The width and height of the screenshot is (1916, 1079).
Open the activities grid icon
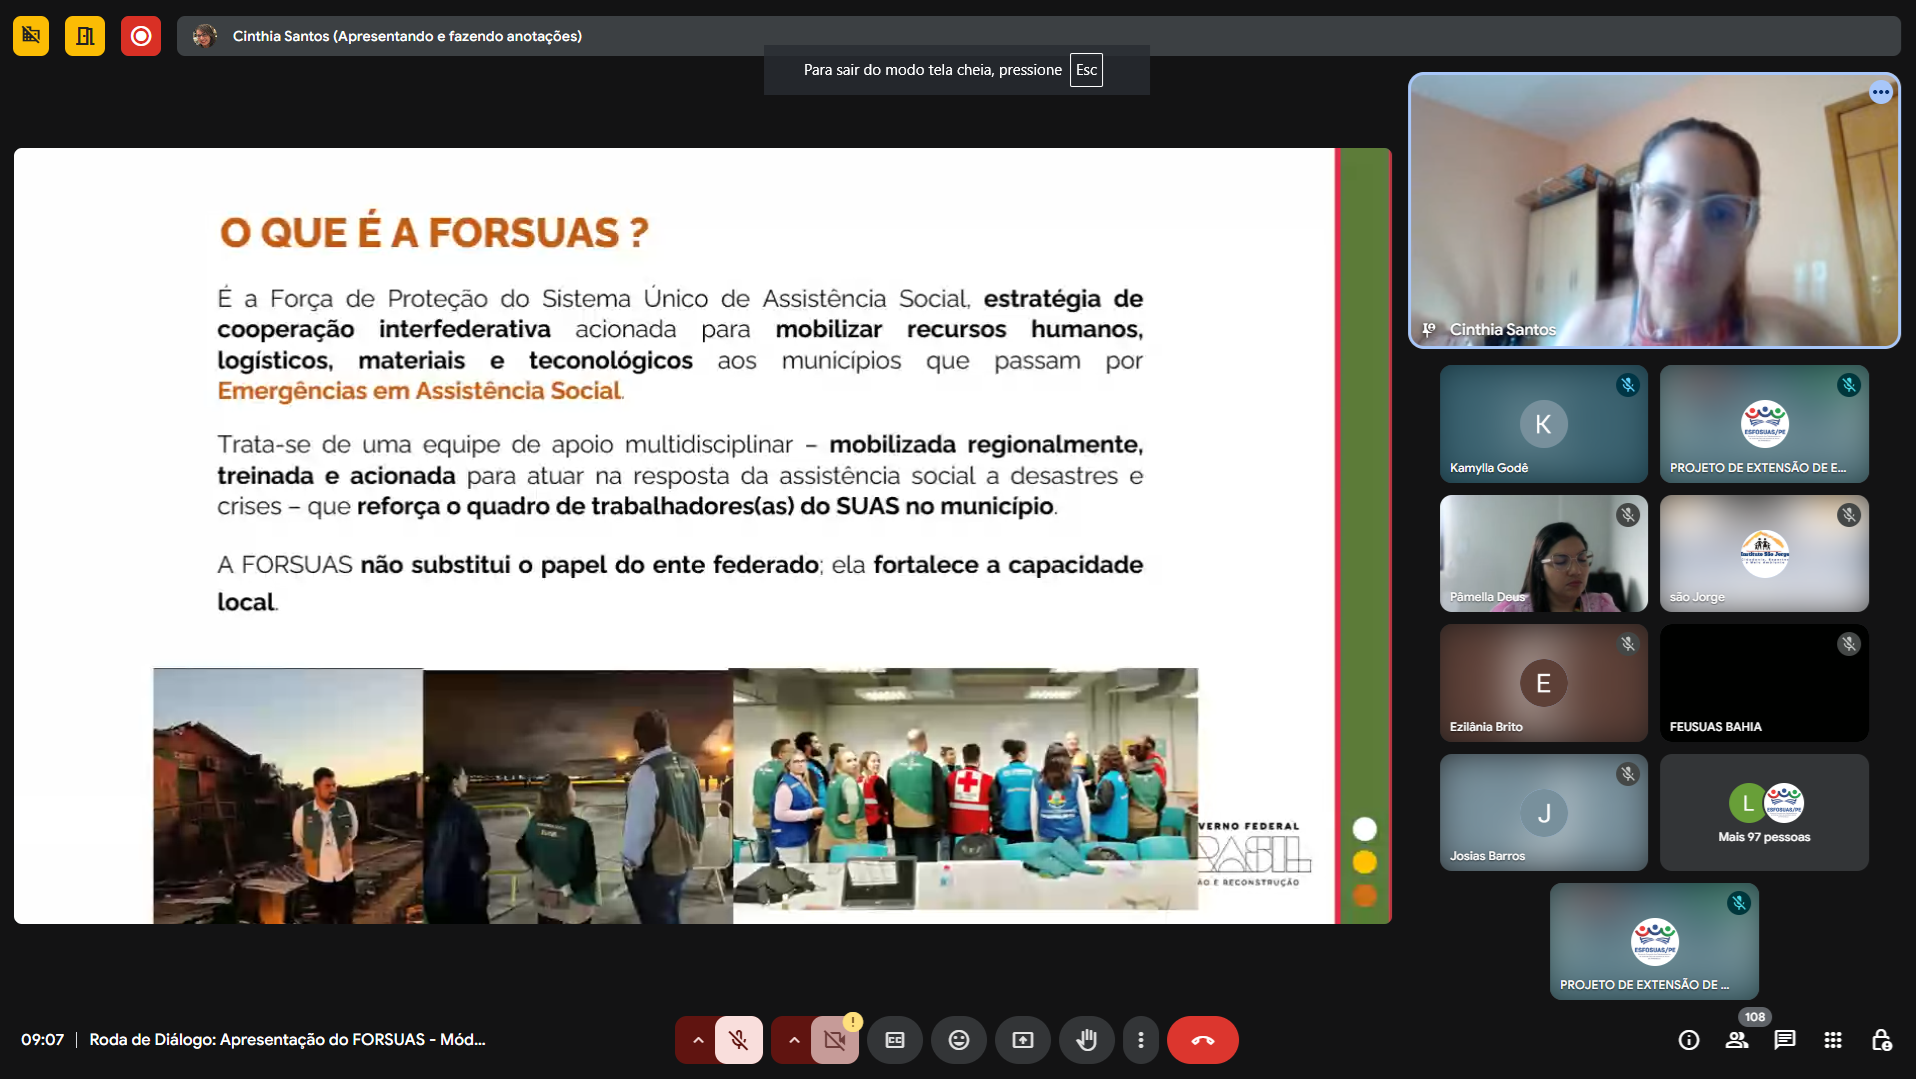pos(1832,1040)
